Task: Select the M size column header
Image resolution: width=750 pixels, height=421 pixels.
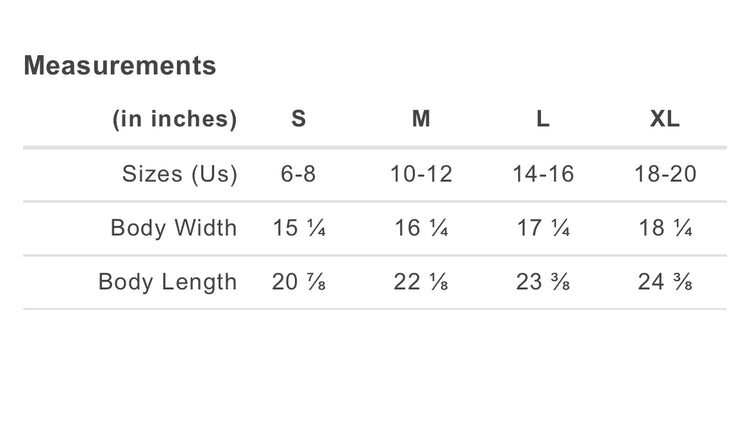Action: 421,120
